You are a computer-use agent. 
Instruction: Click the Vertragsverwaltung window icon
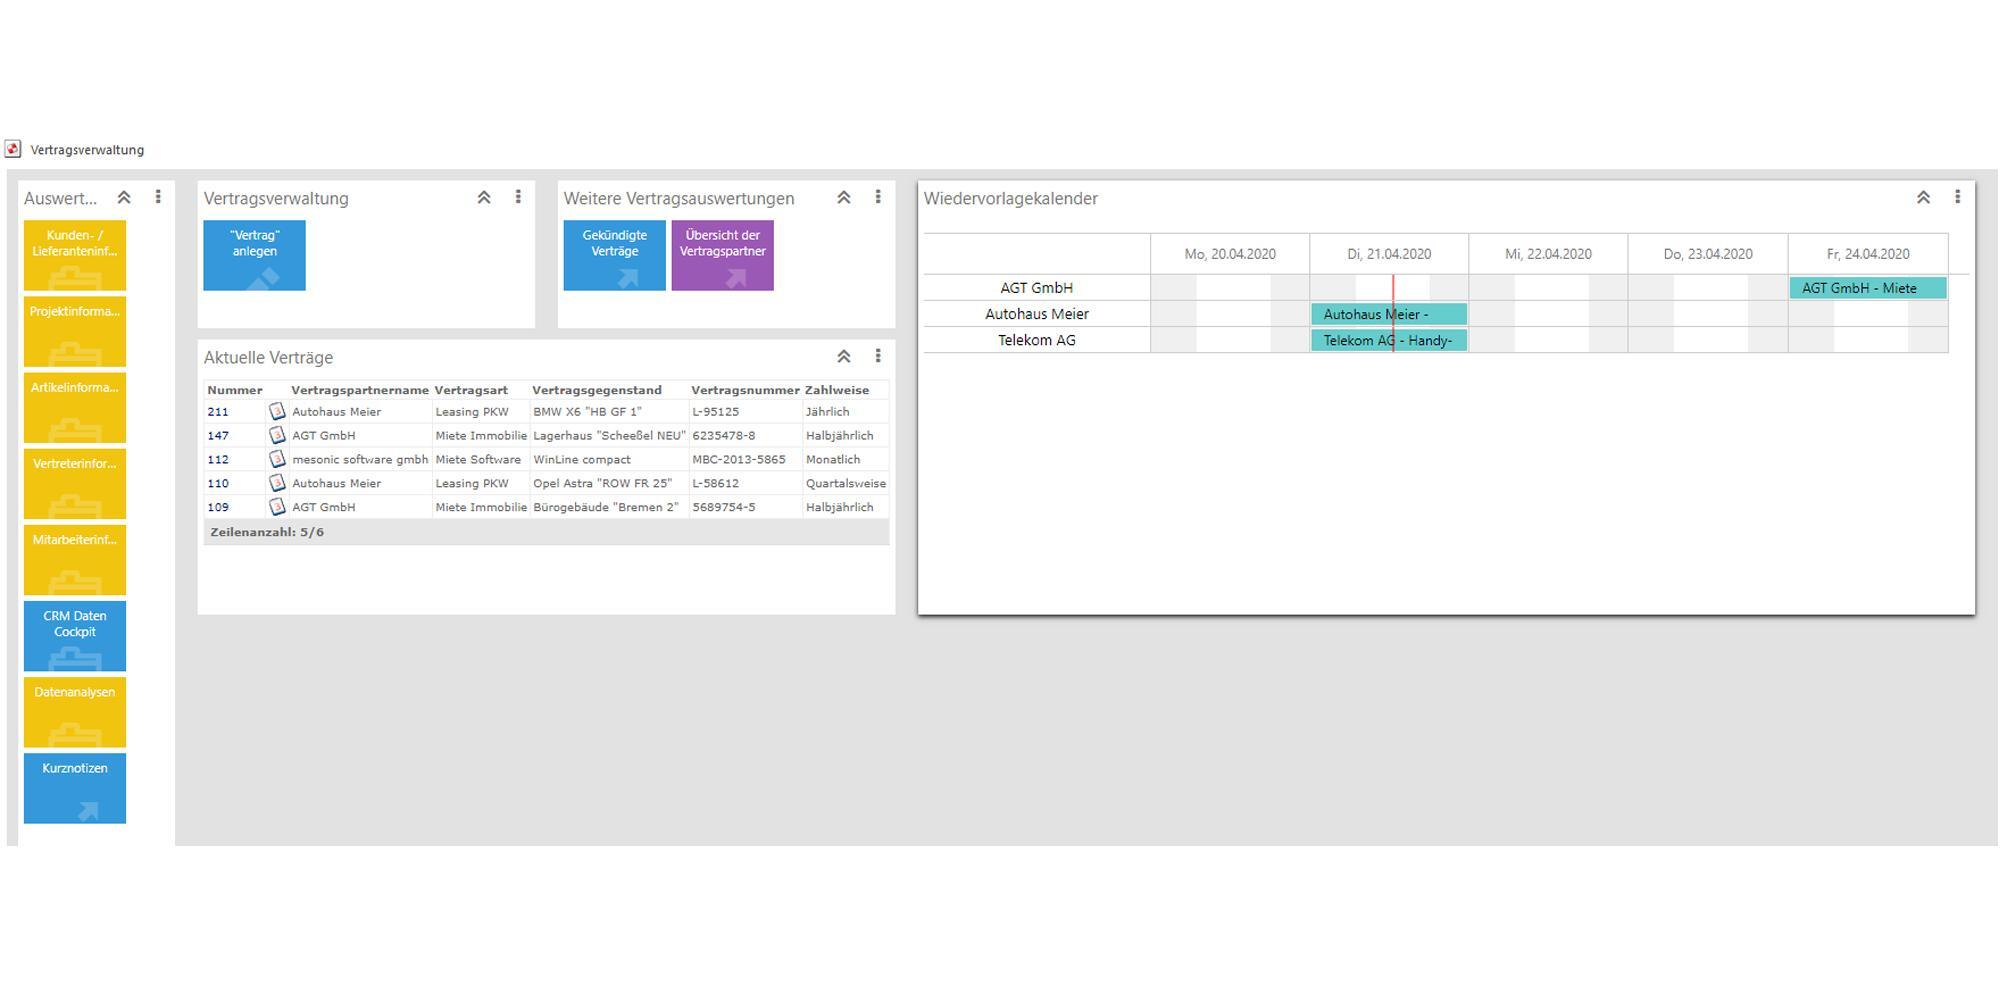(x=13, y=149)
